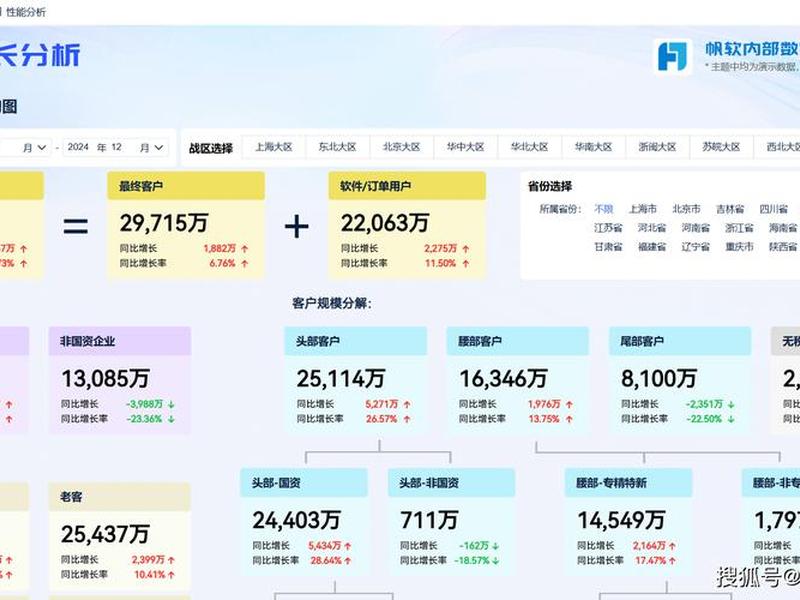Click the 头部-非国资 card header
This screenshot has width=800, height=600.
[x=452, y=483]
